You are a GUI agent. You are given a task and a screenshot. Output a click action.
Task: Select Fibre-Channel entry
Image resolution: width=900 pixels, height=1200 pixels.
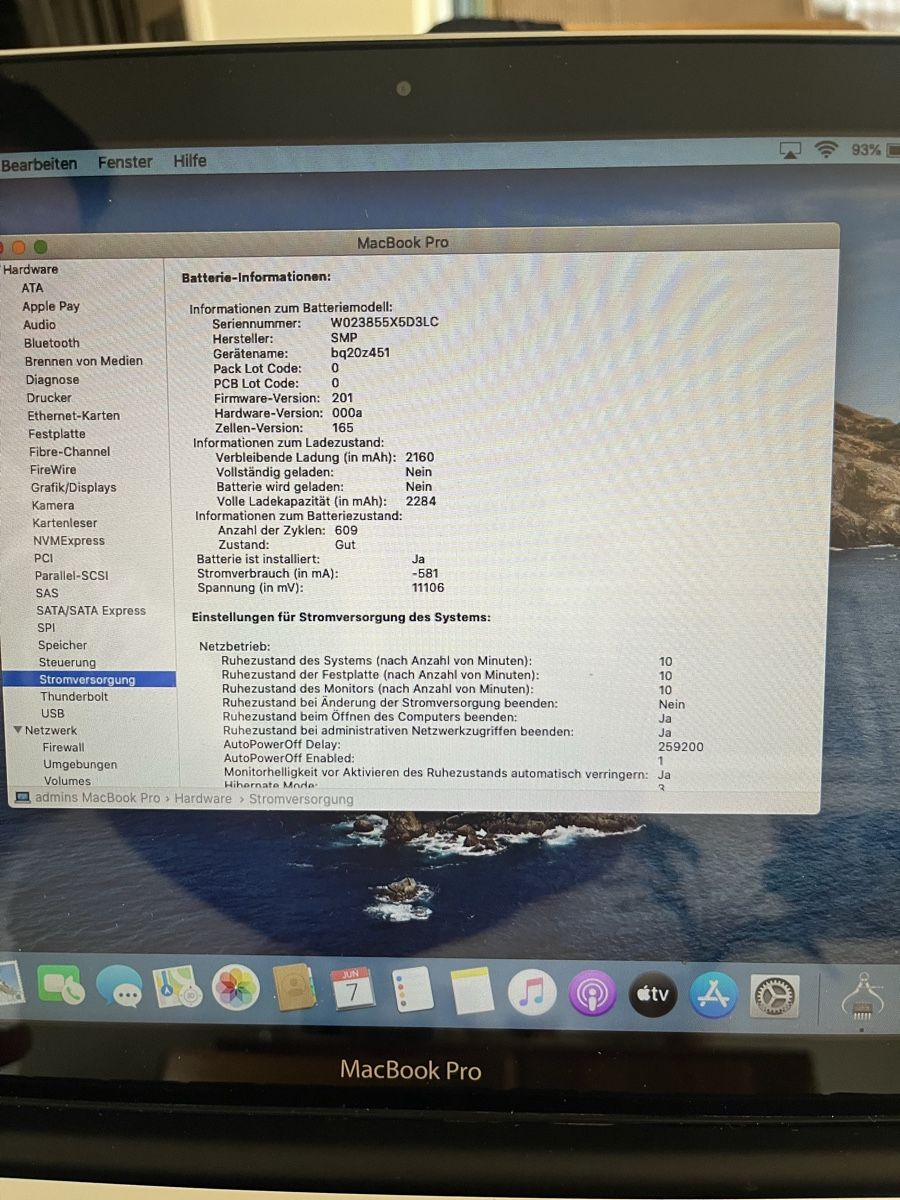pyautogui.click(x=70, y=452)
